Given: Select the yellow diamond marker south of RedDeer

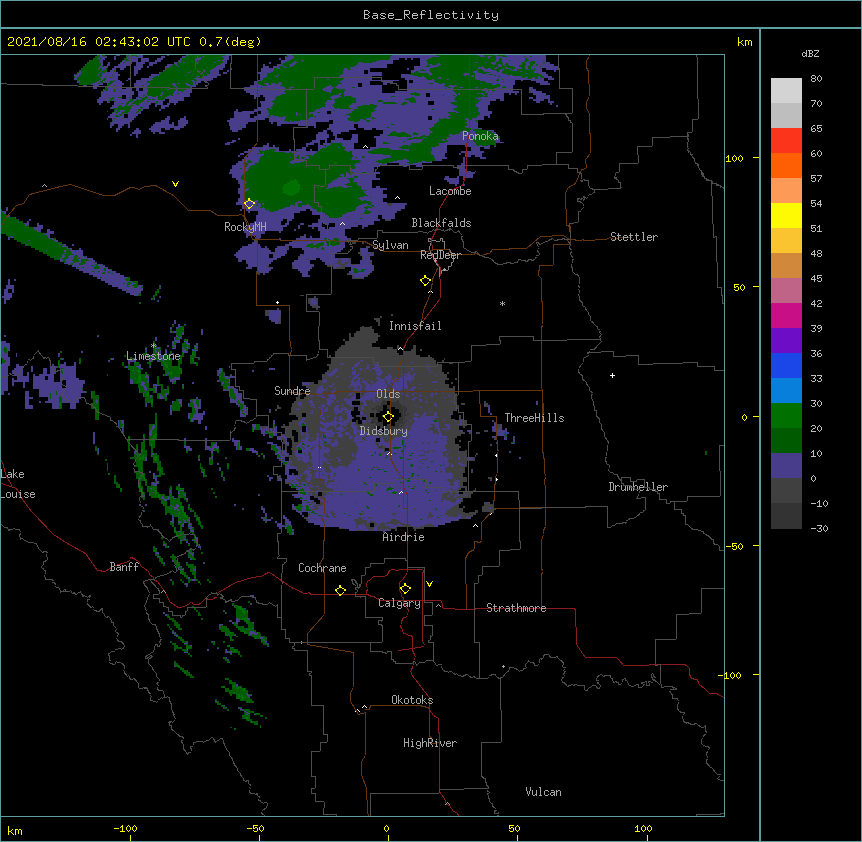Looking at the screenshot, I should (426, 281).
